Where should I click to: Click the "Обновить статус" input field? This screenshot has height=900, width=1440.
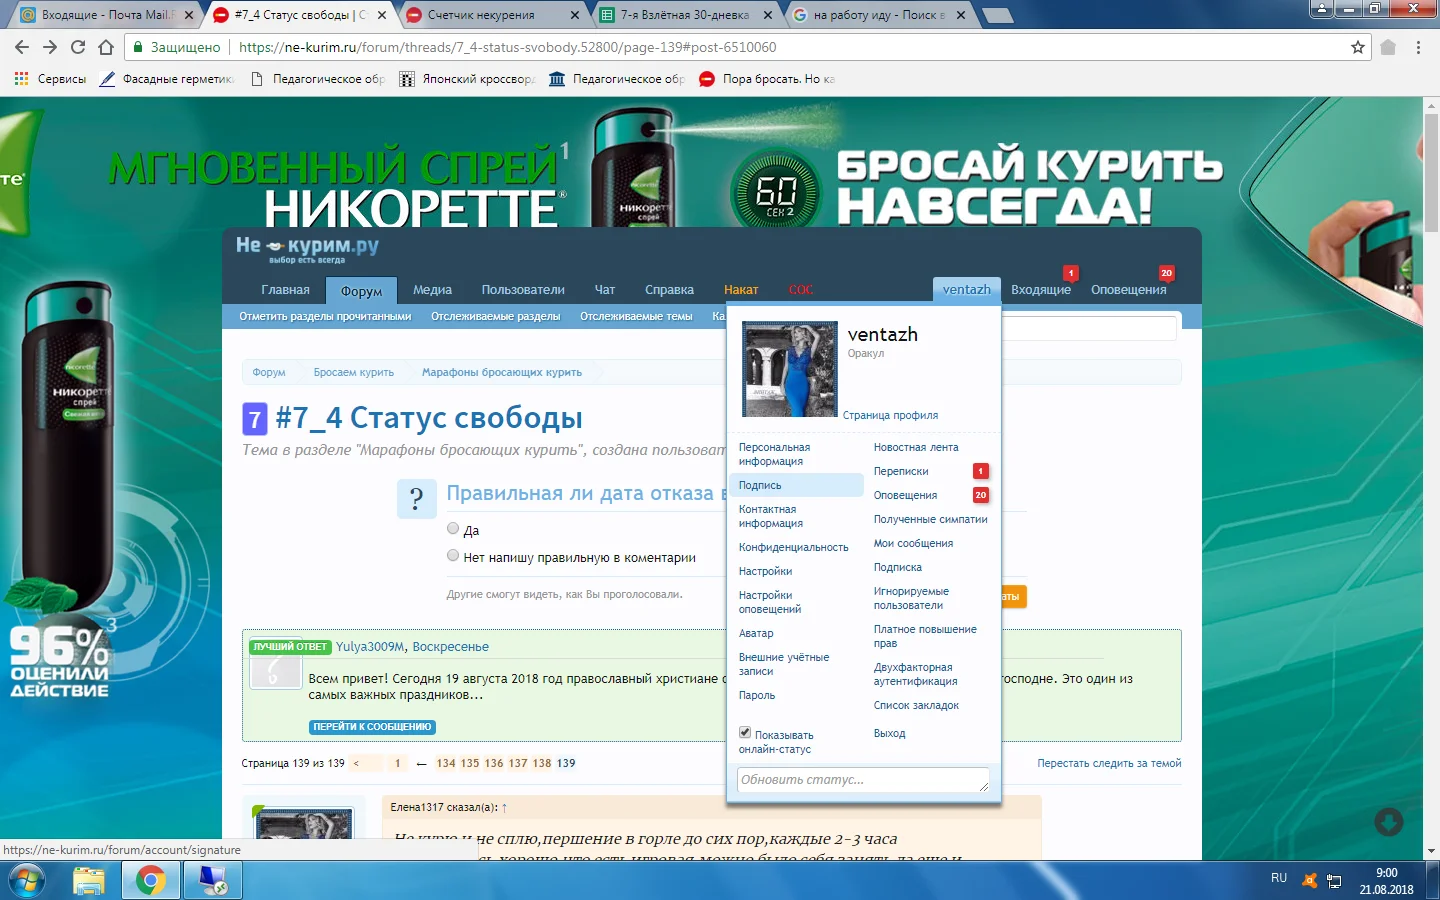point(860,780)
